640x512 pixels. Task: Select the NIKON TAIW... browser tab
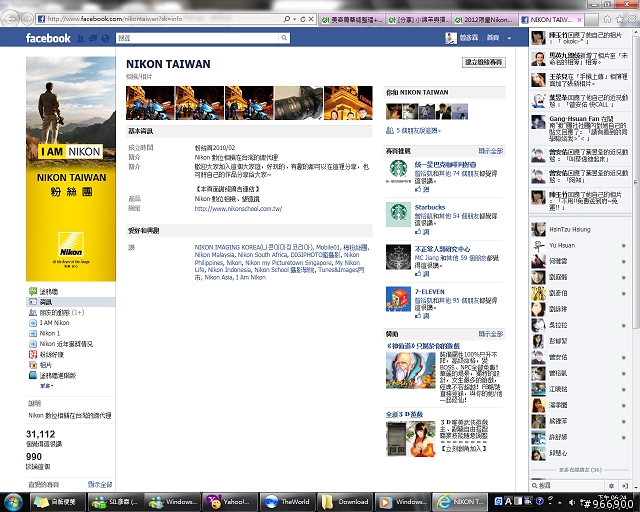551,20
